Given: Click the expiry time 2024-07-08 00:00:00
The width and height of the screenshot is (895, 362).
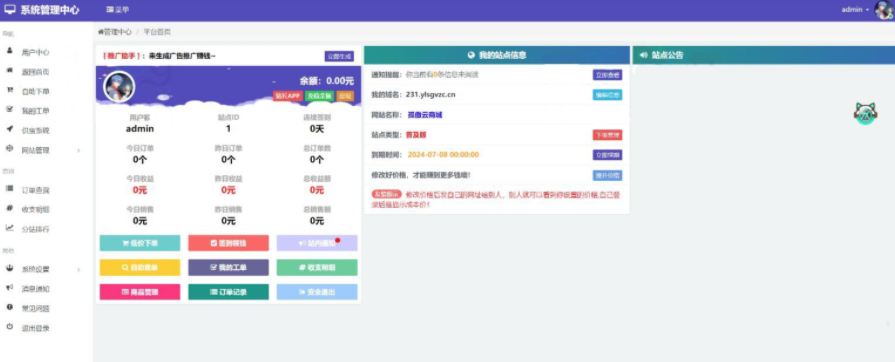Looking at the screenshot, I should tap(444, 155).
